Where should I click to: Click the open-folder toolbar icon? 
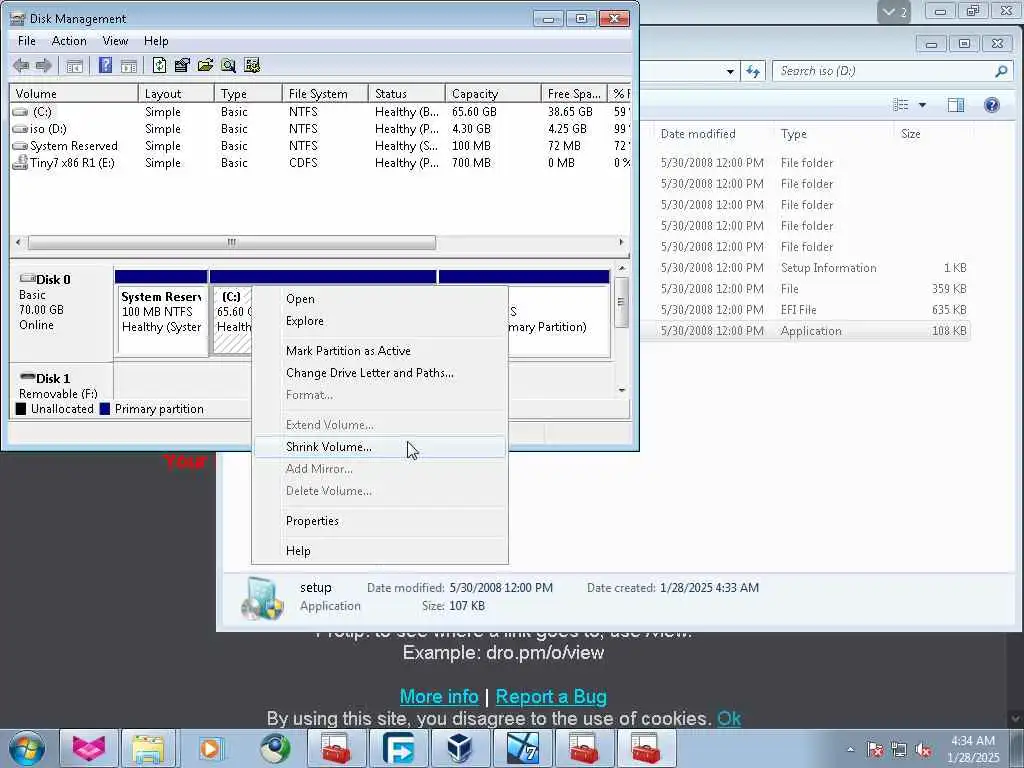click(x=205, y=65)
